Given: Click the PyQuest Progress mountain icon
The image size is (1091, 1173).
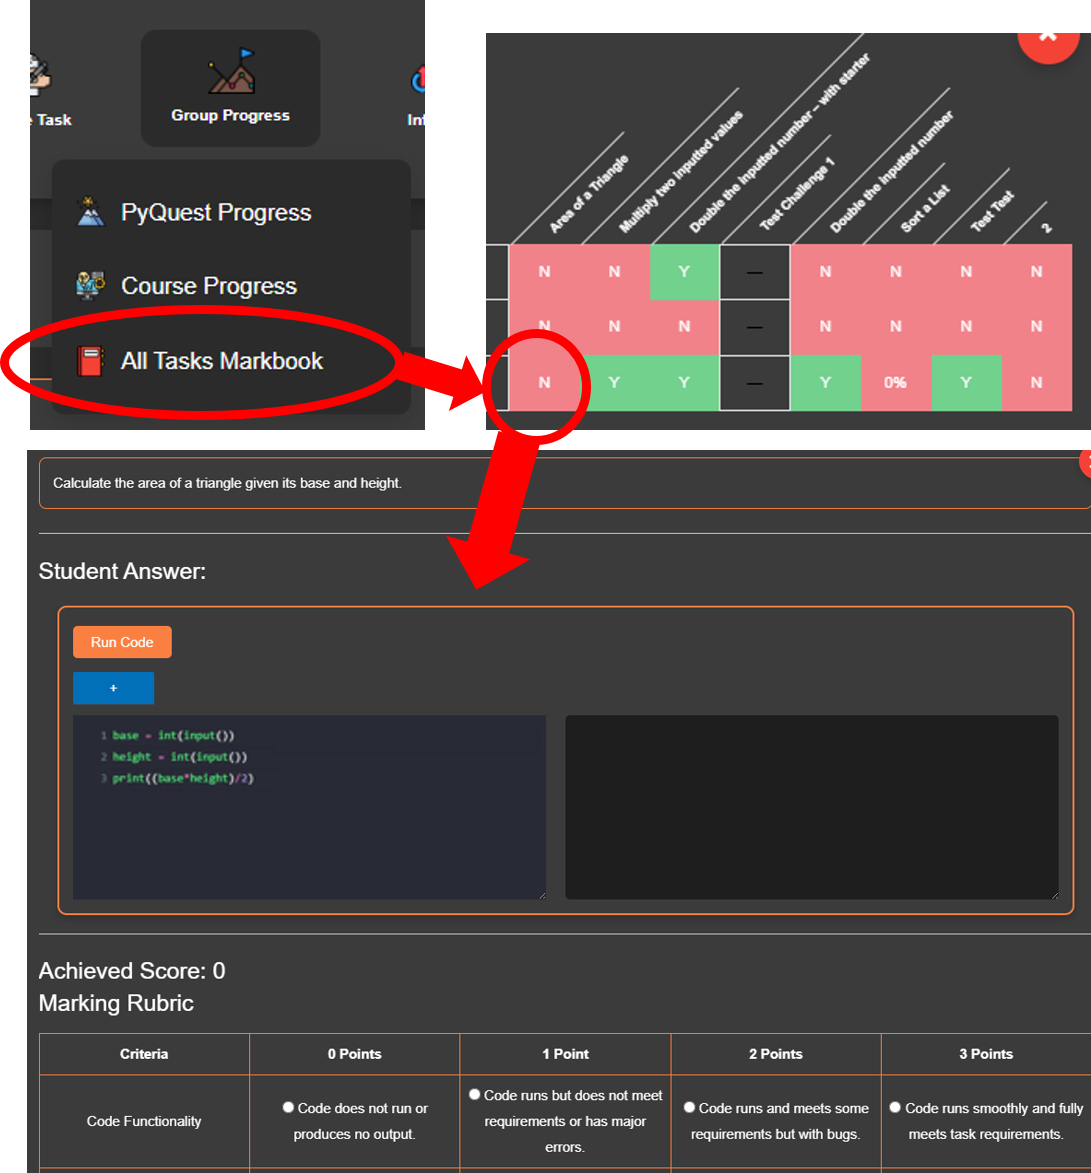Looking at the screenshot, I should tap(90, 212).
